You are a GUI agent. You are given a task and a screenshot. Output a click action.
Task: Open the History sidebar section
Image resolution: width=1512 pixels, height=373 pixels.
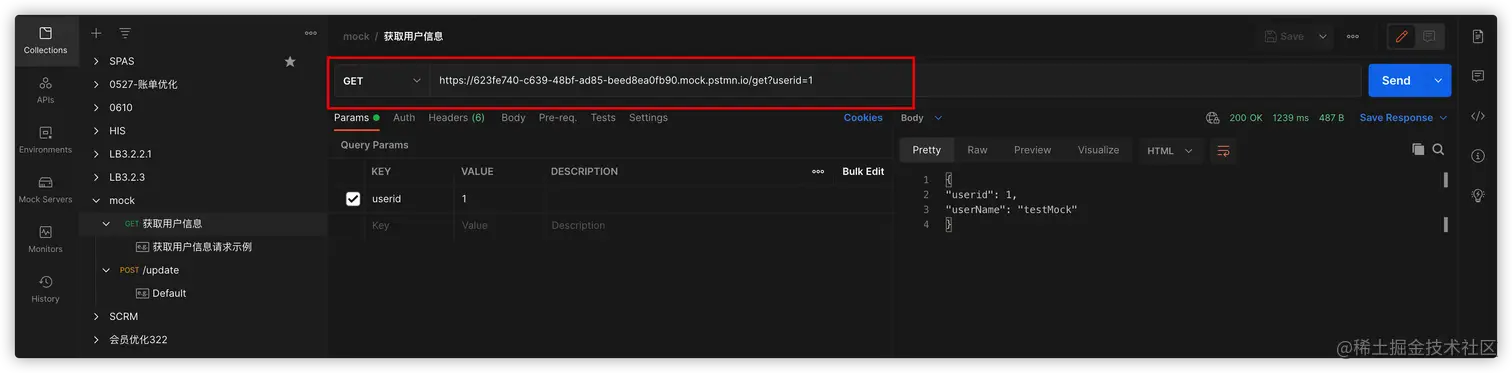[x=45, y=289]
